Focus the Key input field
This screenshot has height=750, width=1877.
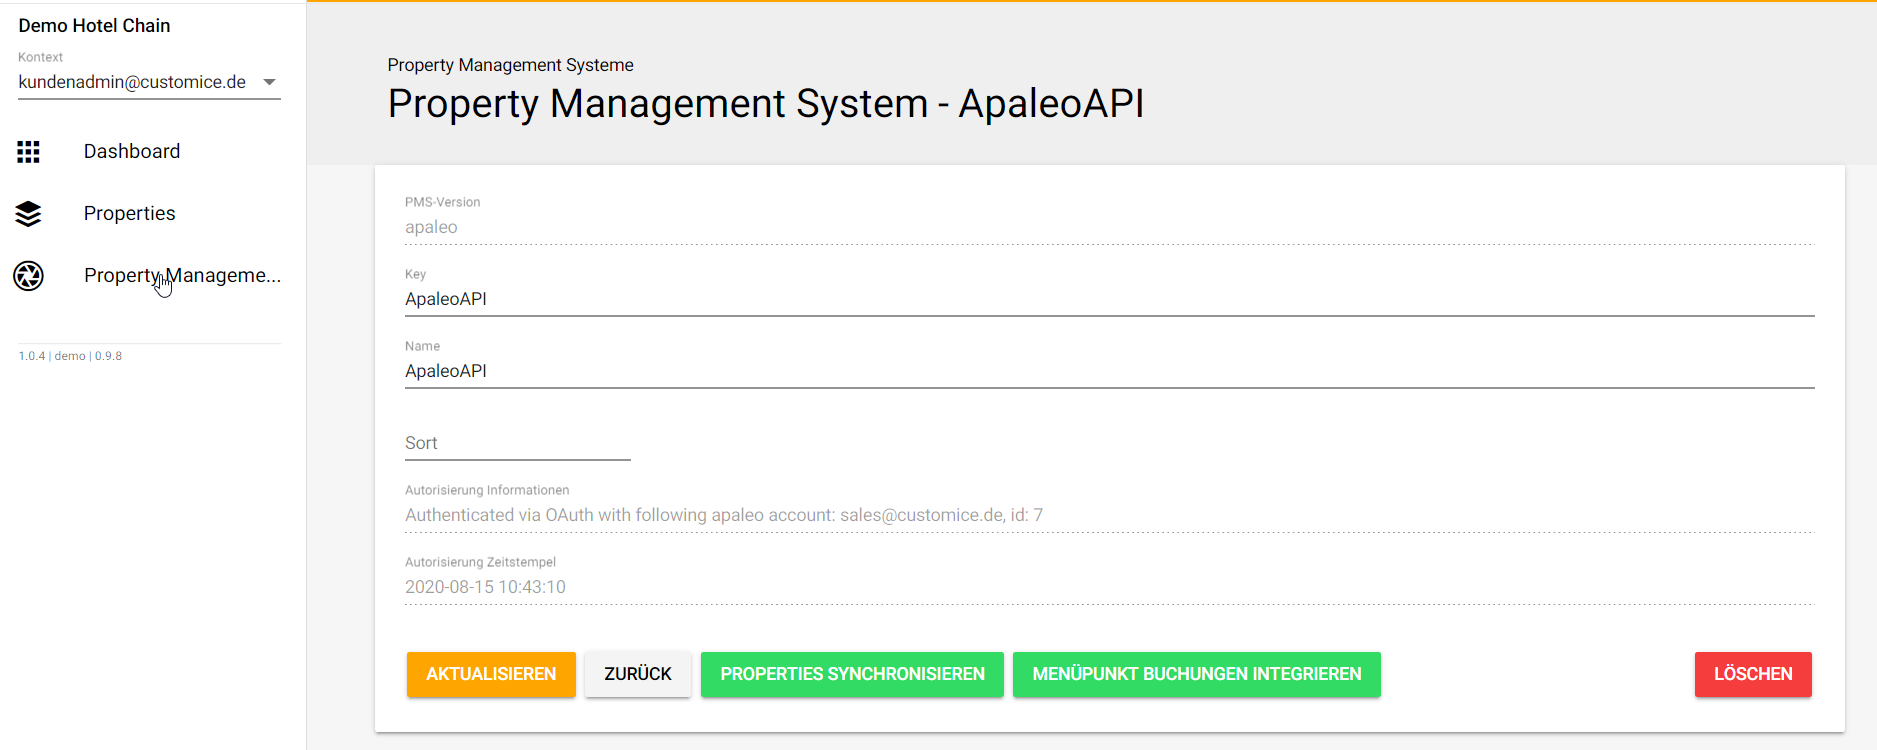1109,299
